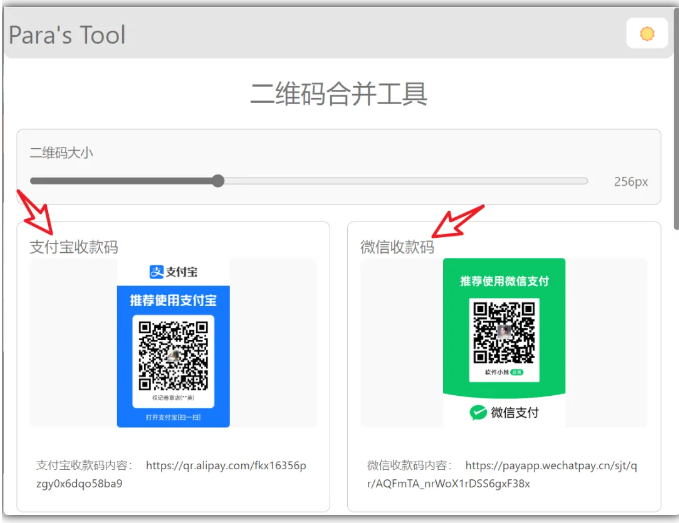Click the WeChat payapp URL text

(502, 475)
